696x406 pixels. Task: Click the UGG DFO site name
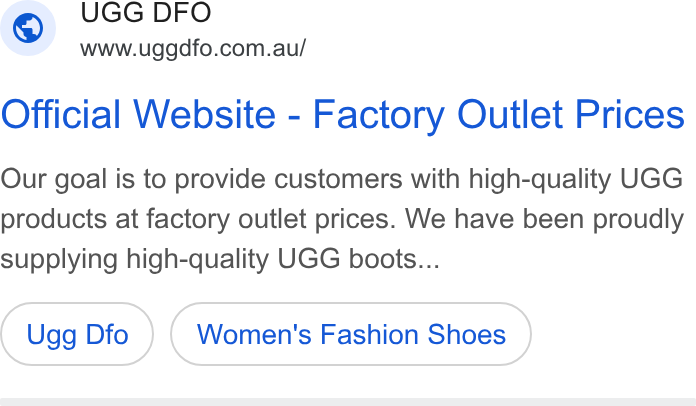(146, 12)
